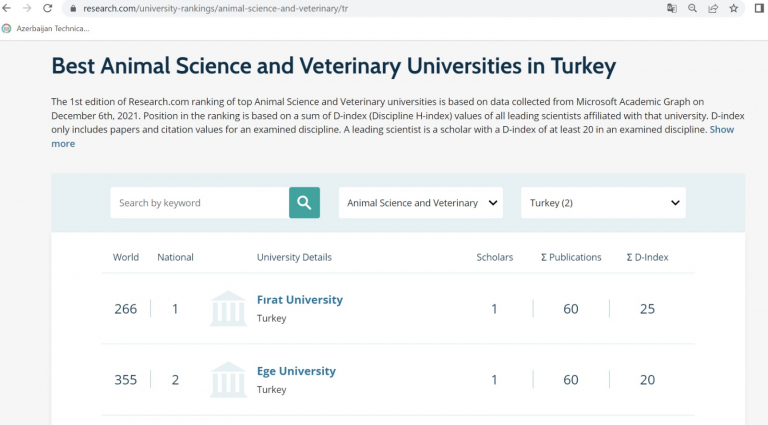Click the zoom magnifier icon in address bar
The height and width of the screenshot is (425, 768).
[693, 8]
